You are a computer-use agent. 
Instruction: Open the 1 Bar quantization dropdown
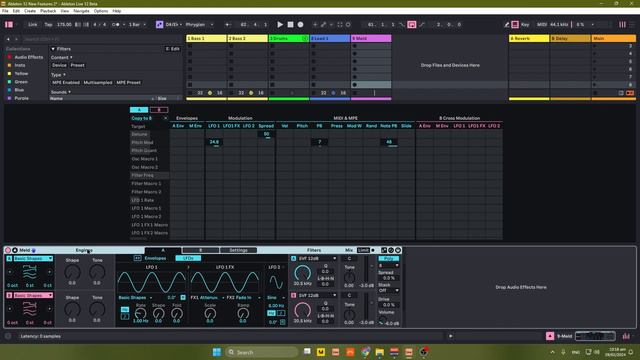point(137,24)
